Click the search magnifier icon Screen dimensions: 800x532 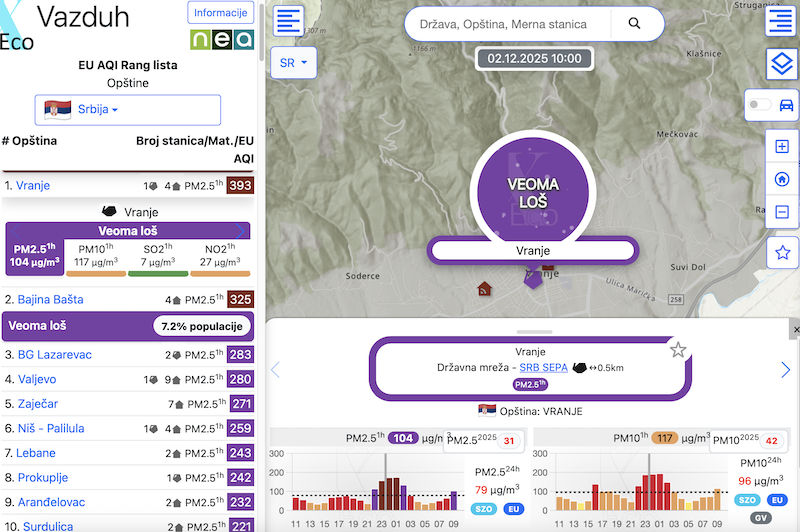tap(635, 23)
